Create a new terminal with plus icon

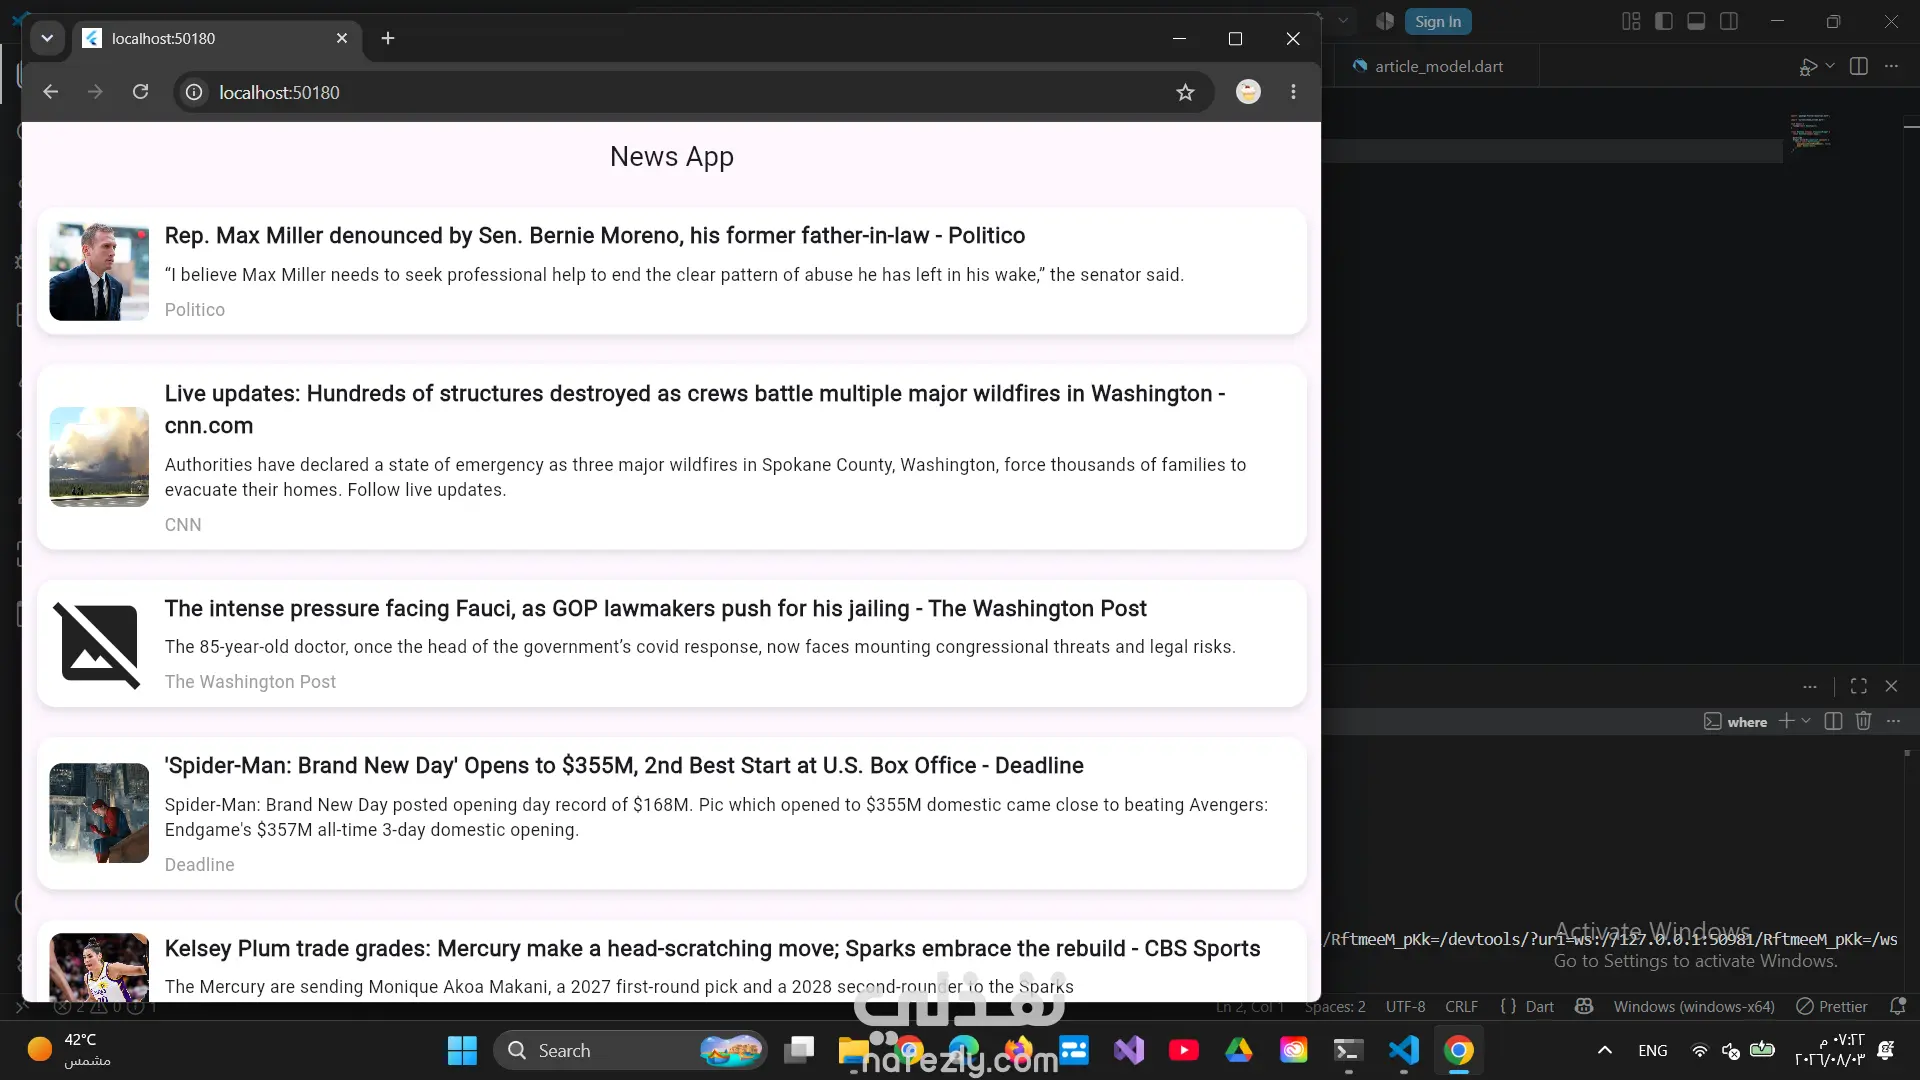coord(1786,721)
